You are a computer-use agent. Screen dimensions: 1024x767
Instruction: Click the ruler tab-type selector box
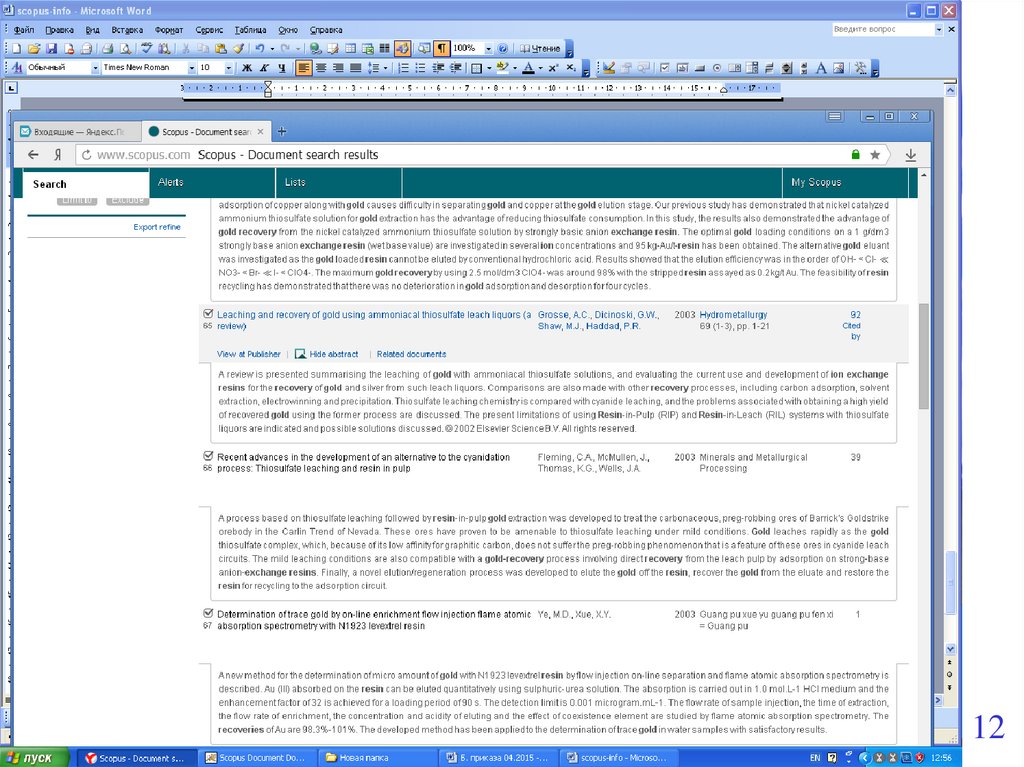coord(11,88)
